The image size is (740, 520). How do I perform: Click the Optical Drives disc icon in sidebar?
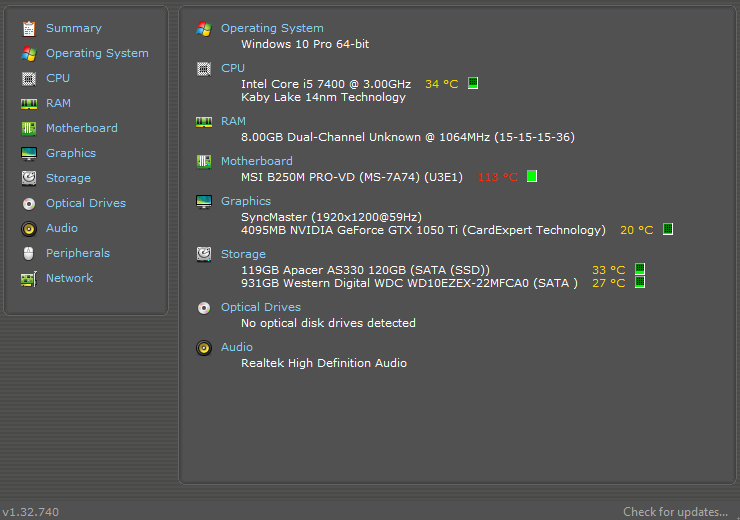(29, 203)
